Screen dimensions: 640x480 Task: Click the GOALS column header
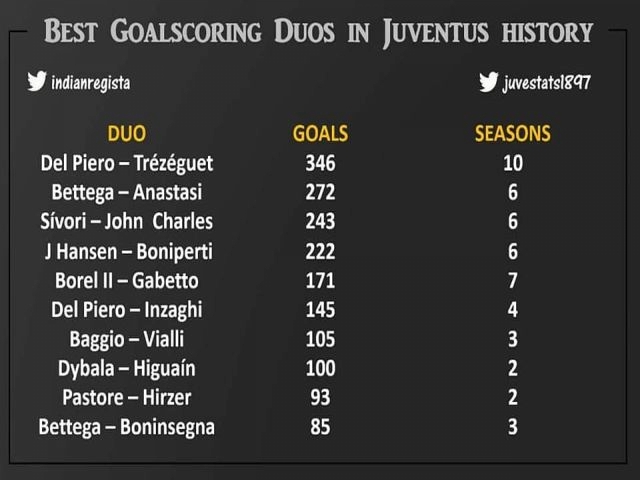tap(320, 133)
